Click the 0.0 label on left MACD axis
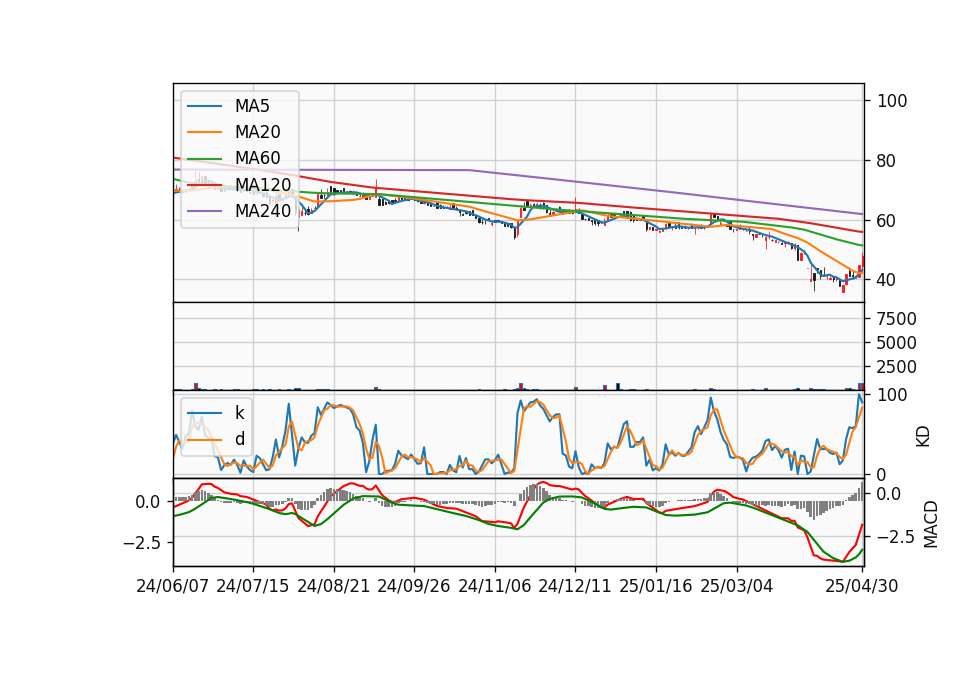960x690 pixels. [148, 502]
